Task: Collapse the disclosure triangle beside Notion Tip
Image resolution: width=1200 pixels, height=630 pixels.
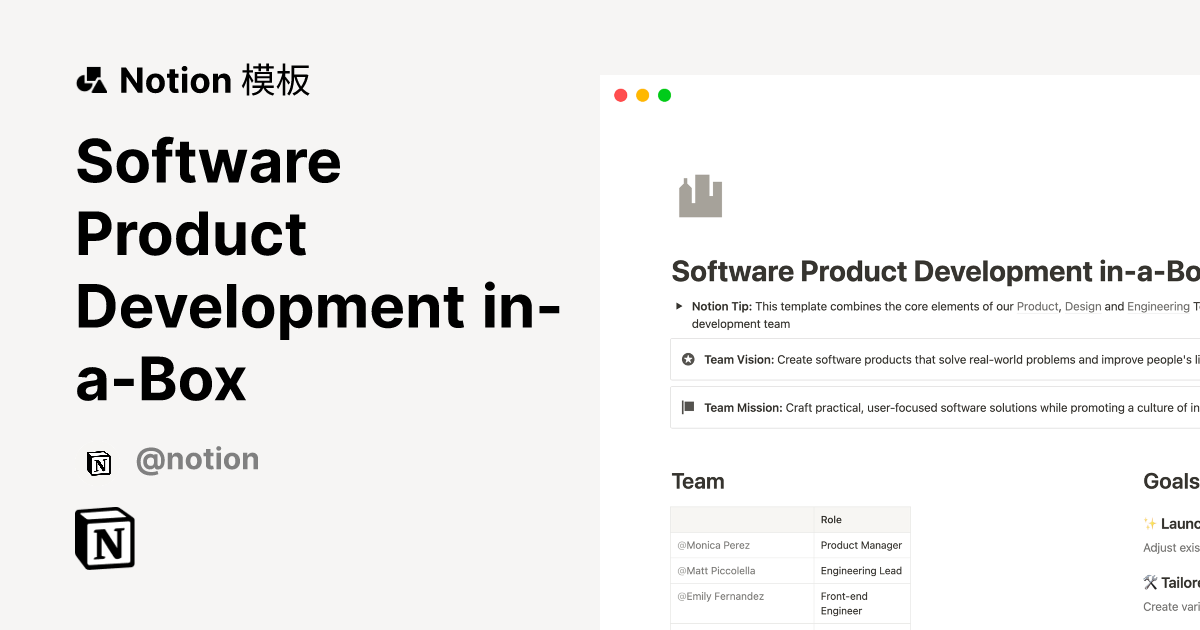Action: coord(678,306)
